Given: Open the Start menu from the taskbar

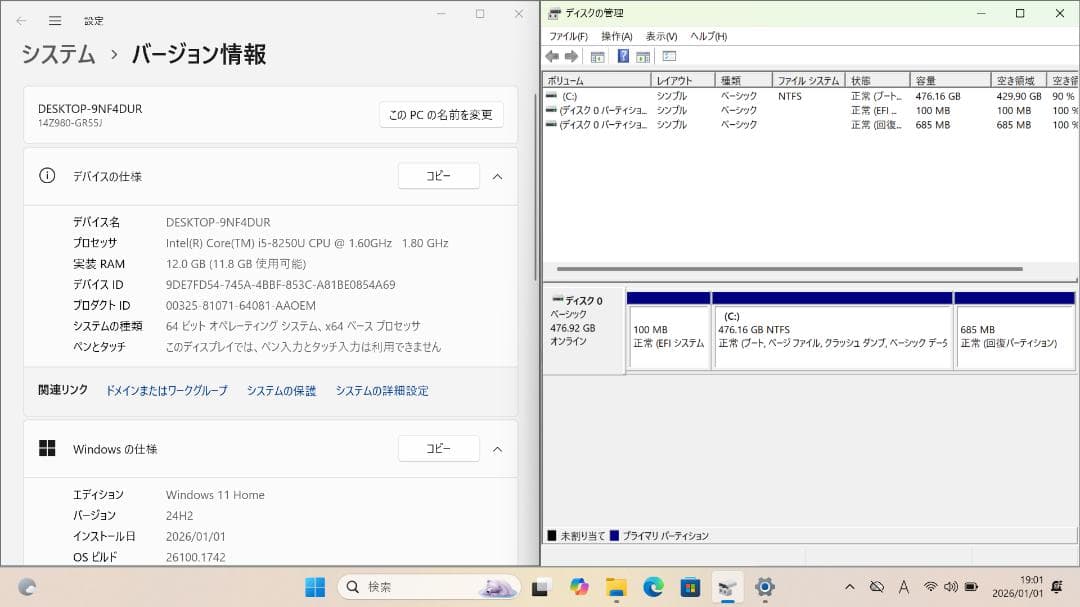Looking at the screenshot, I should [316, 587].
